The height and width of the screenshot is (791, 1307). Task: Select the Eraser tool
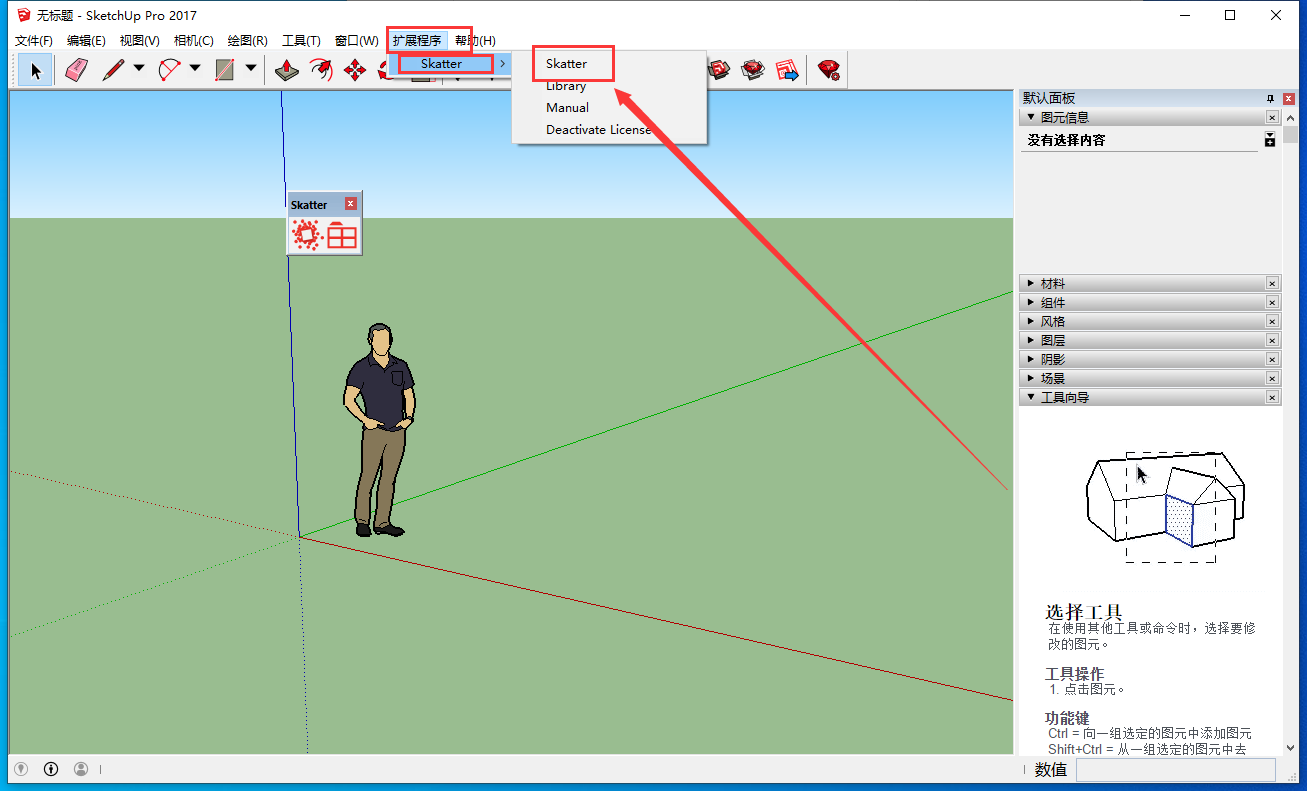coord(77,70)
